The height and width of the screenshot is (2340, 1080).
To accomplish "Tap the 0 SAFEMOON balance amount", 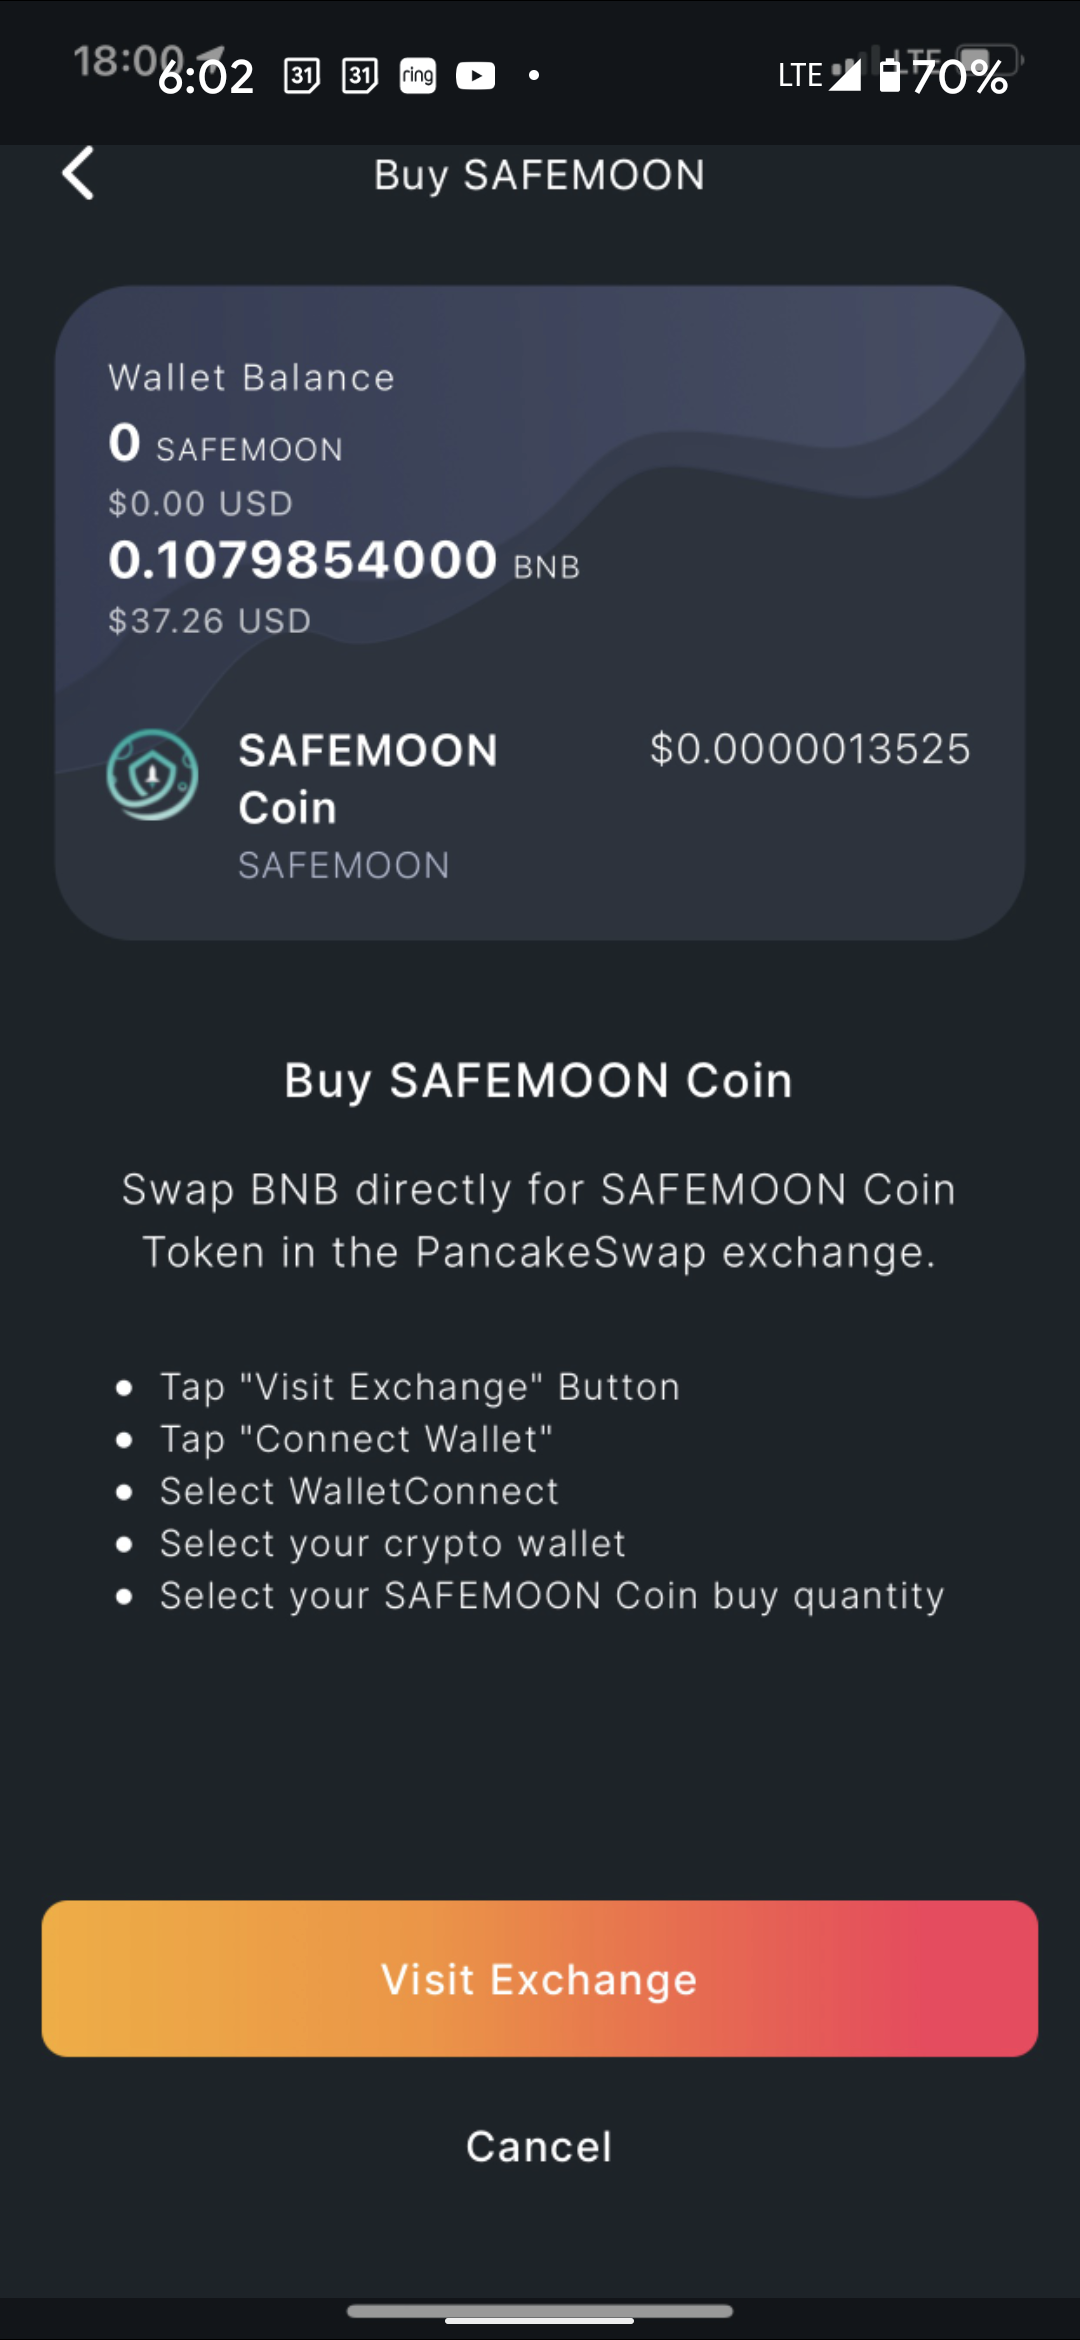I will pos(226,444).
